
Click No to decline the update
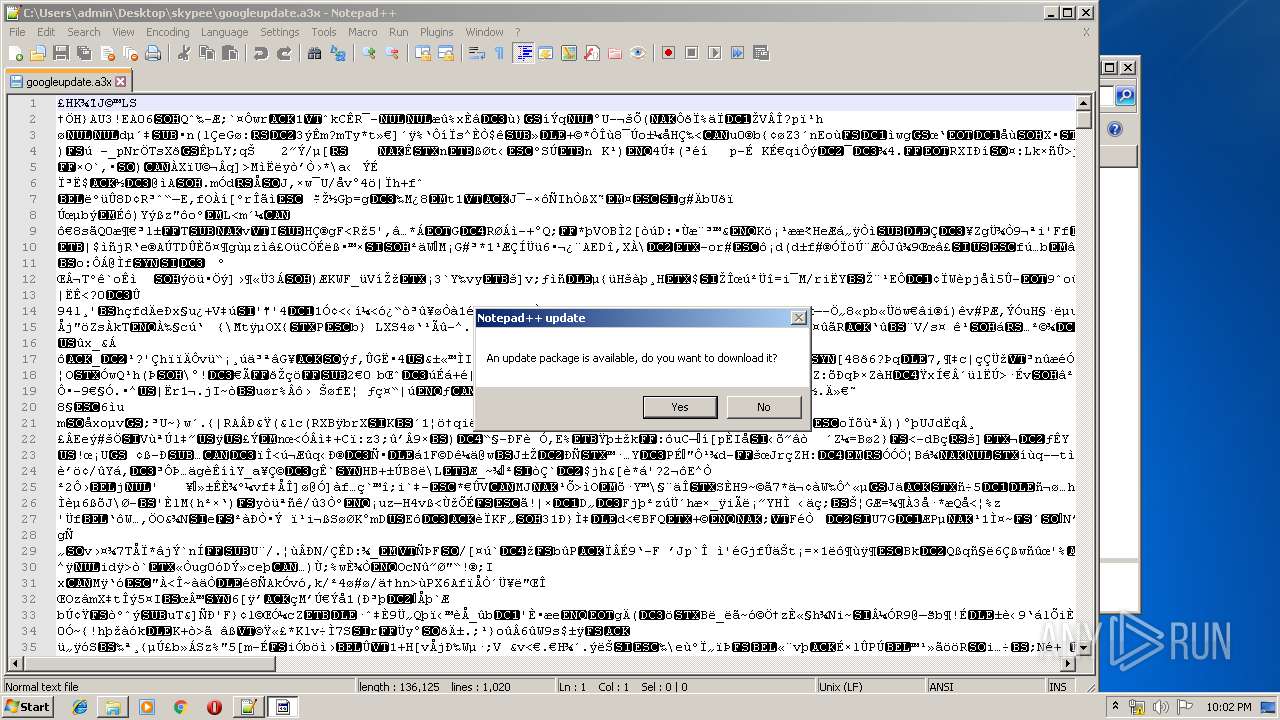(764, 407)
